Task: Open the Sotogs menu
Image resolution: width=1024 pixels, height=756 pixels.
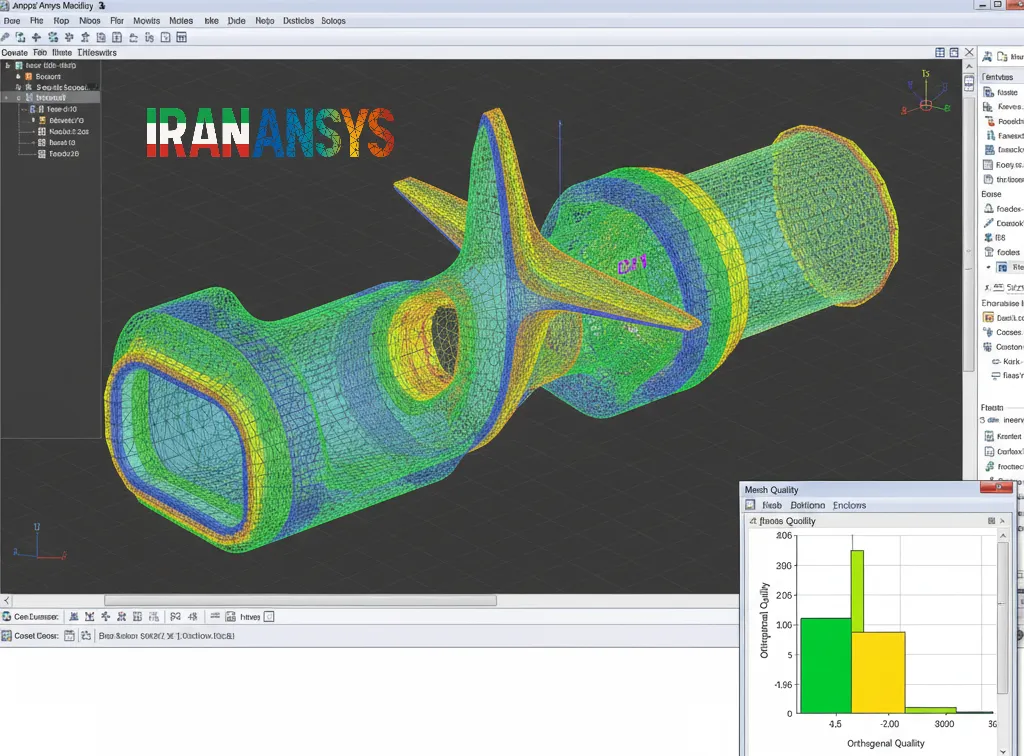Action: tap(333, 21)
